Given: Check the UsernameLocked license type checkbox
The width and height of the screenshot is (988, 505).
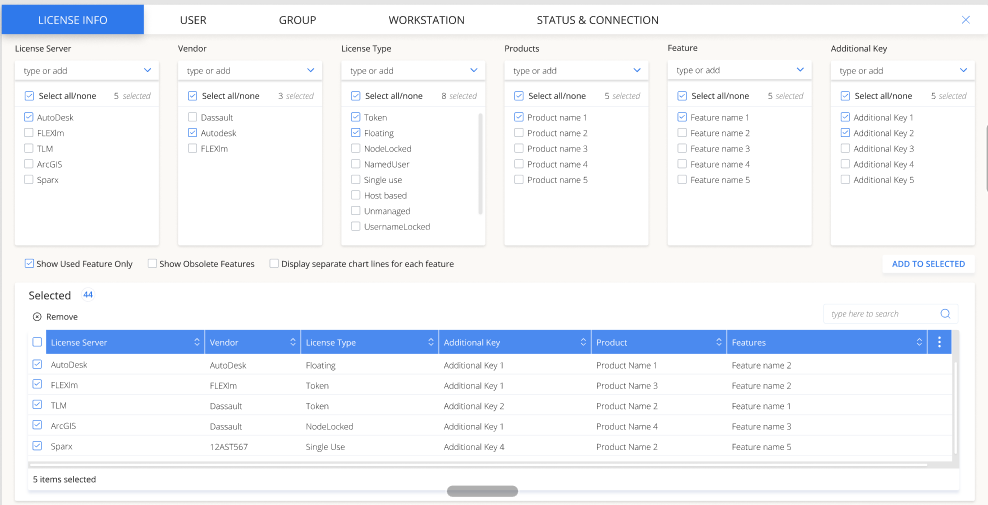Looking at the screenshot, I should coord(356,227).
